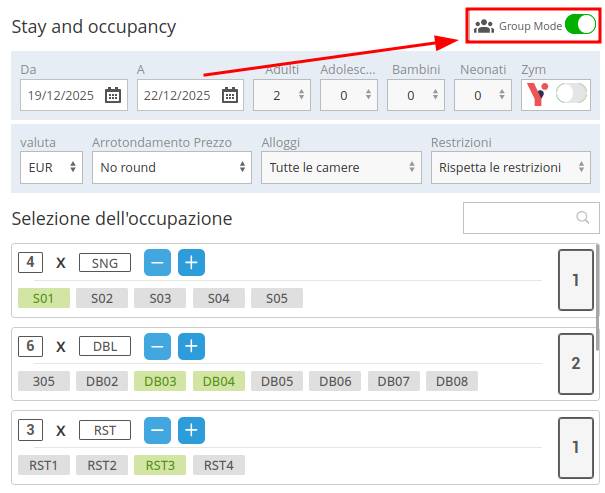This screenshot has height=493, width=605.
Task: Decrease the DBL room count
Action: [158, 347]
